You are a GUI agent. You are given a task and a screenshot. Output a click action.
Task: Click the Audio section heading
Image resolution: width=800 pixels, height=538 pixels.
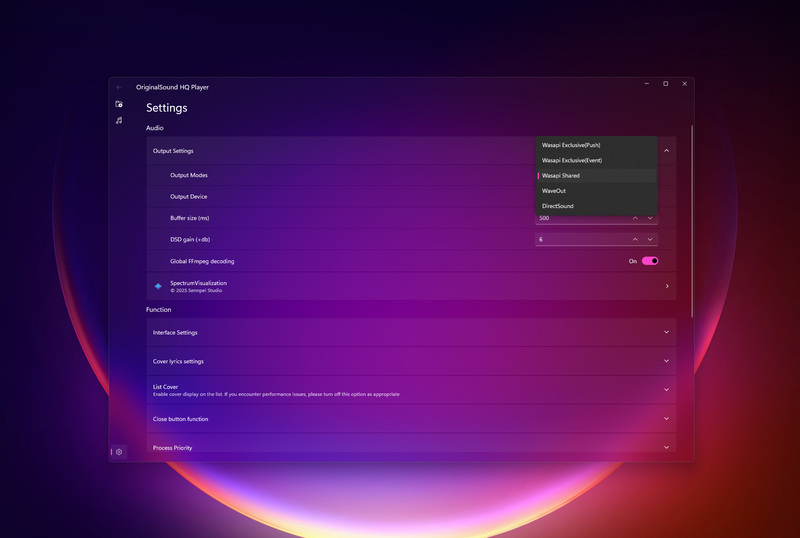click(x=155, y=128)
